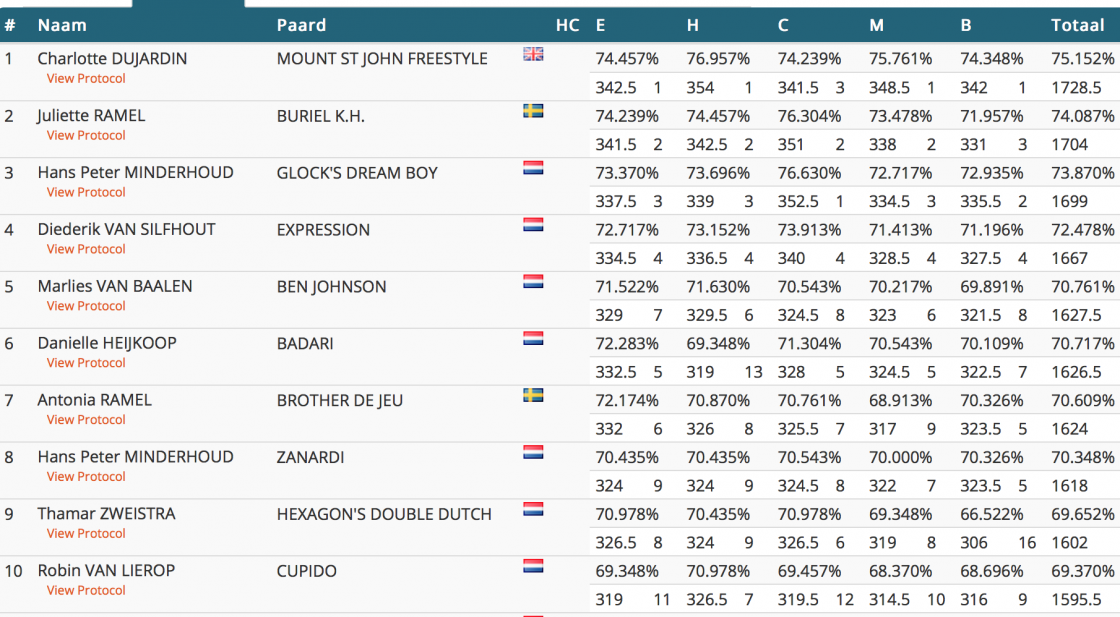The height and width of the screenshot is (617, 1120).
Task: Click the Dutch flag beside Cupido
Action: 533,566
